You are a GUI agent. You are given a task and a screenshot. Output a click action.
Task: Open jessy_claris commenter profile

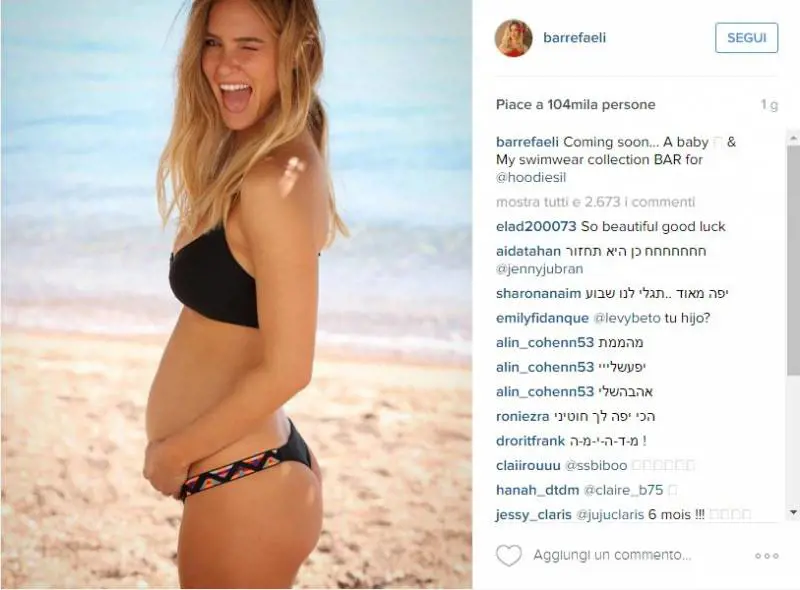pyautogui.click(x=533, y=514)
